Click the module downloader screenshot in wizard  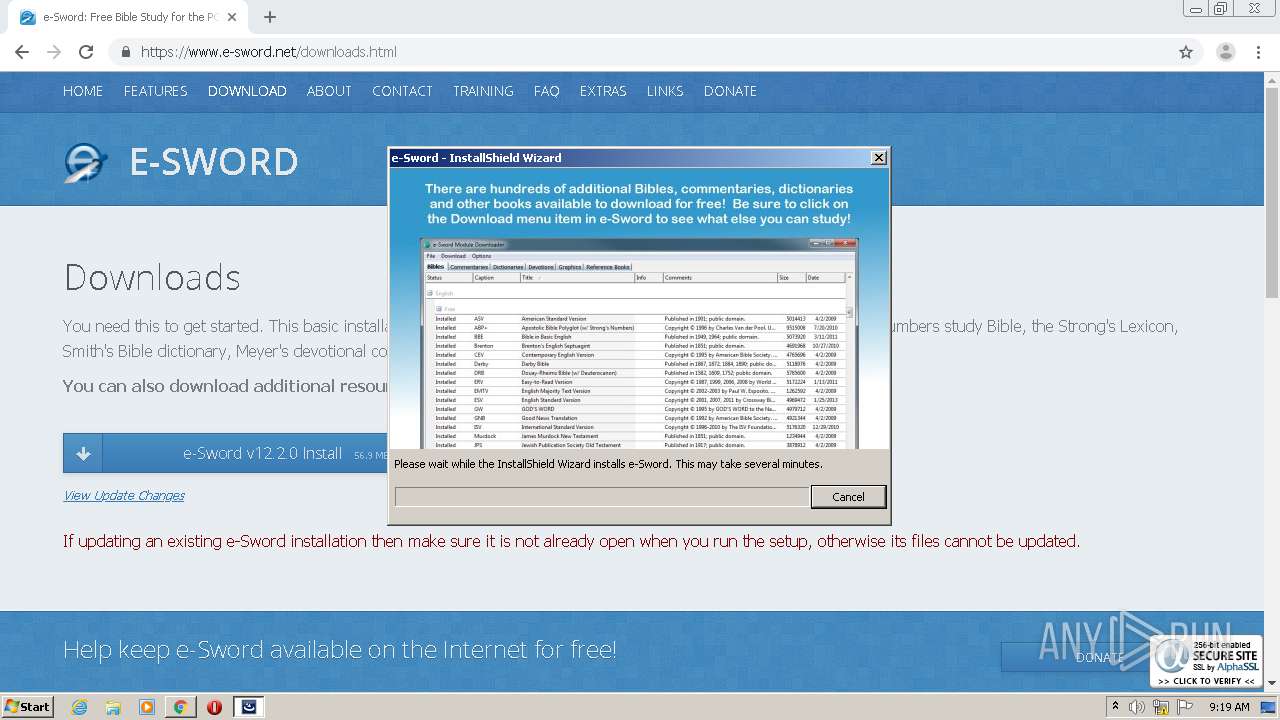(x=639, y=343)
